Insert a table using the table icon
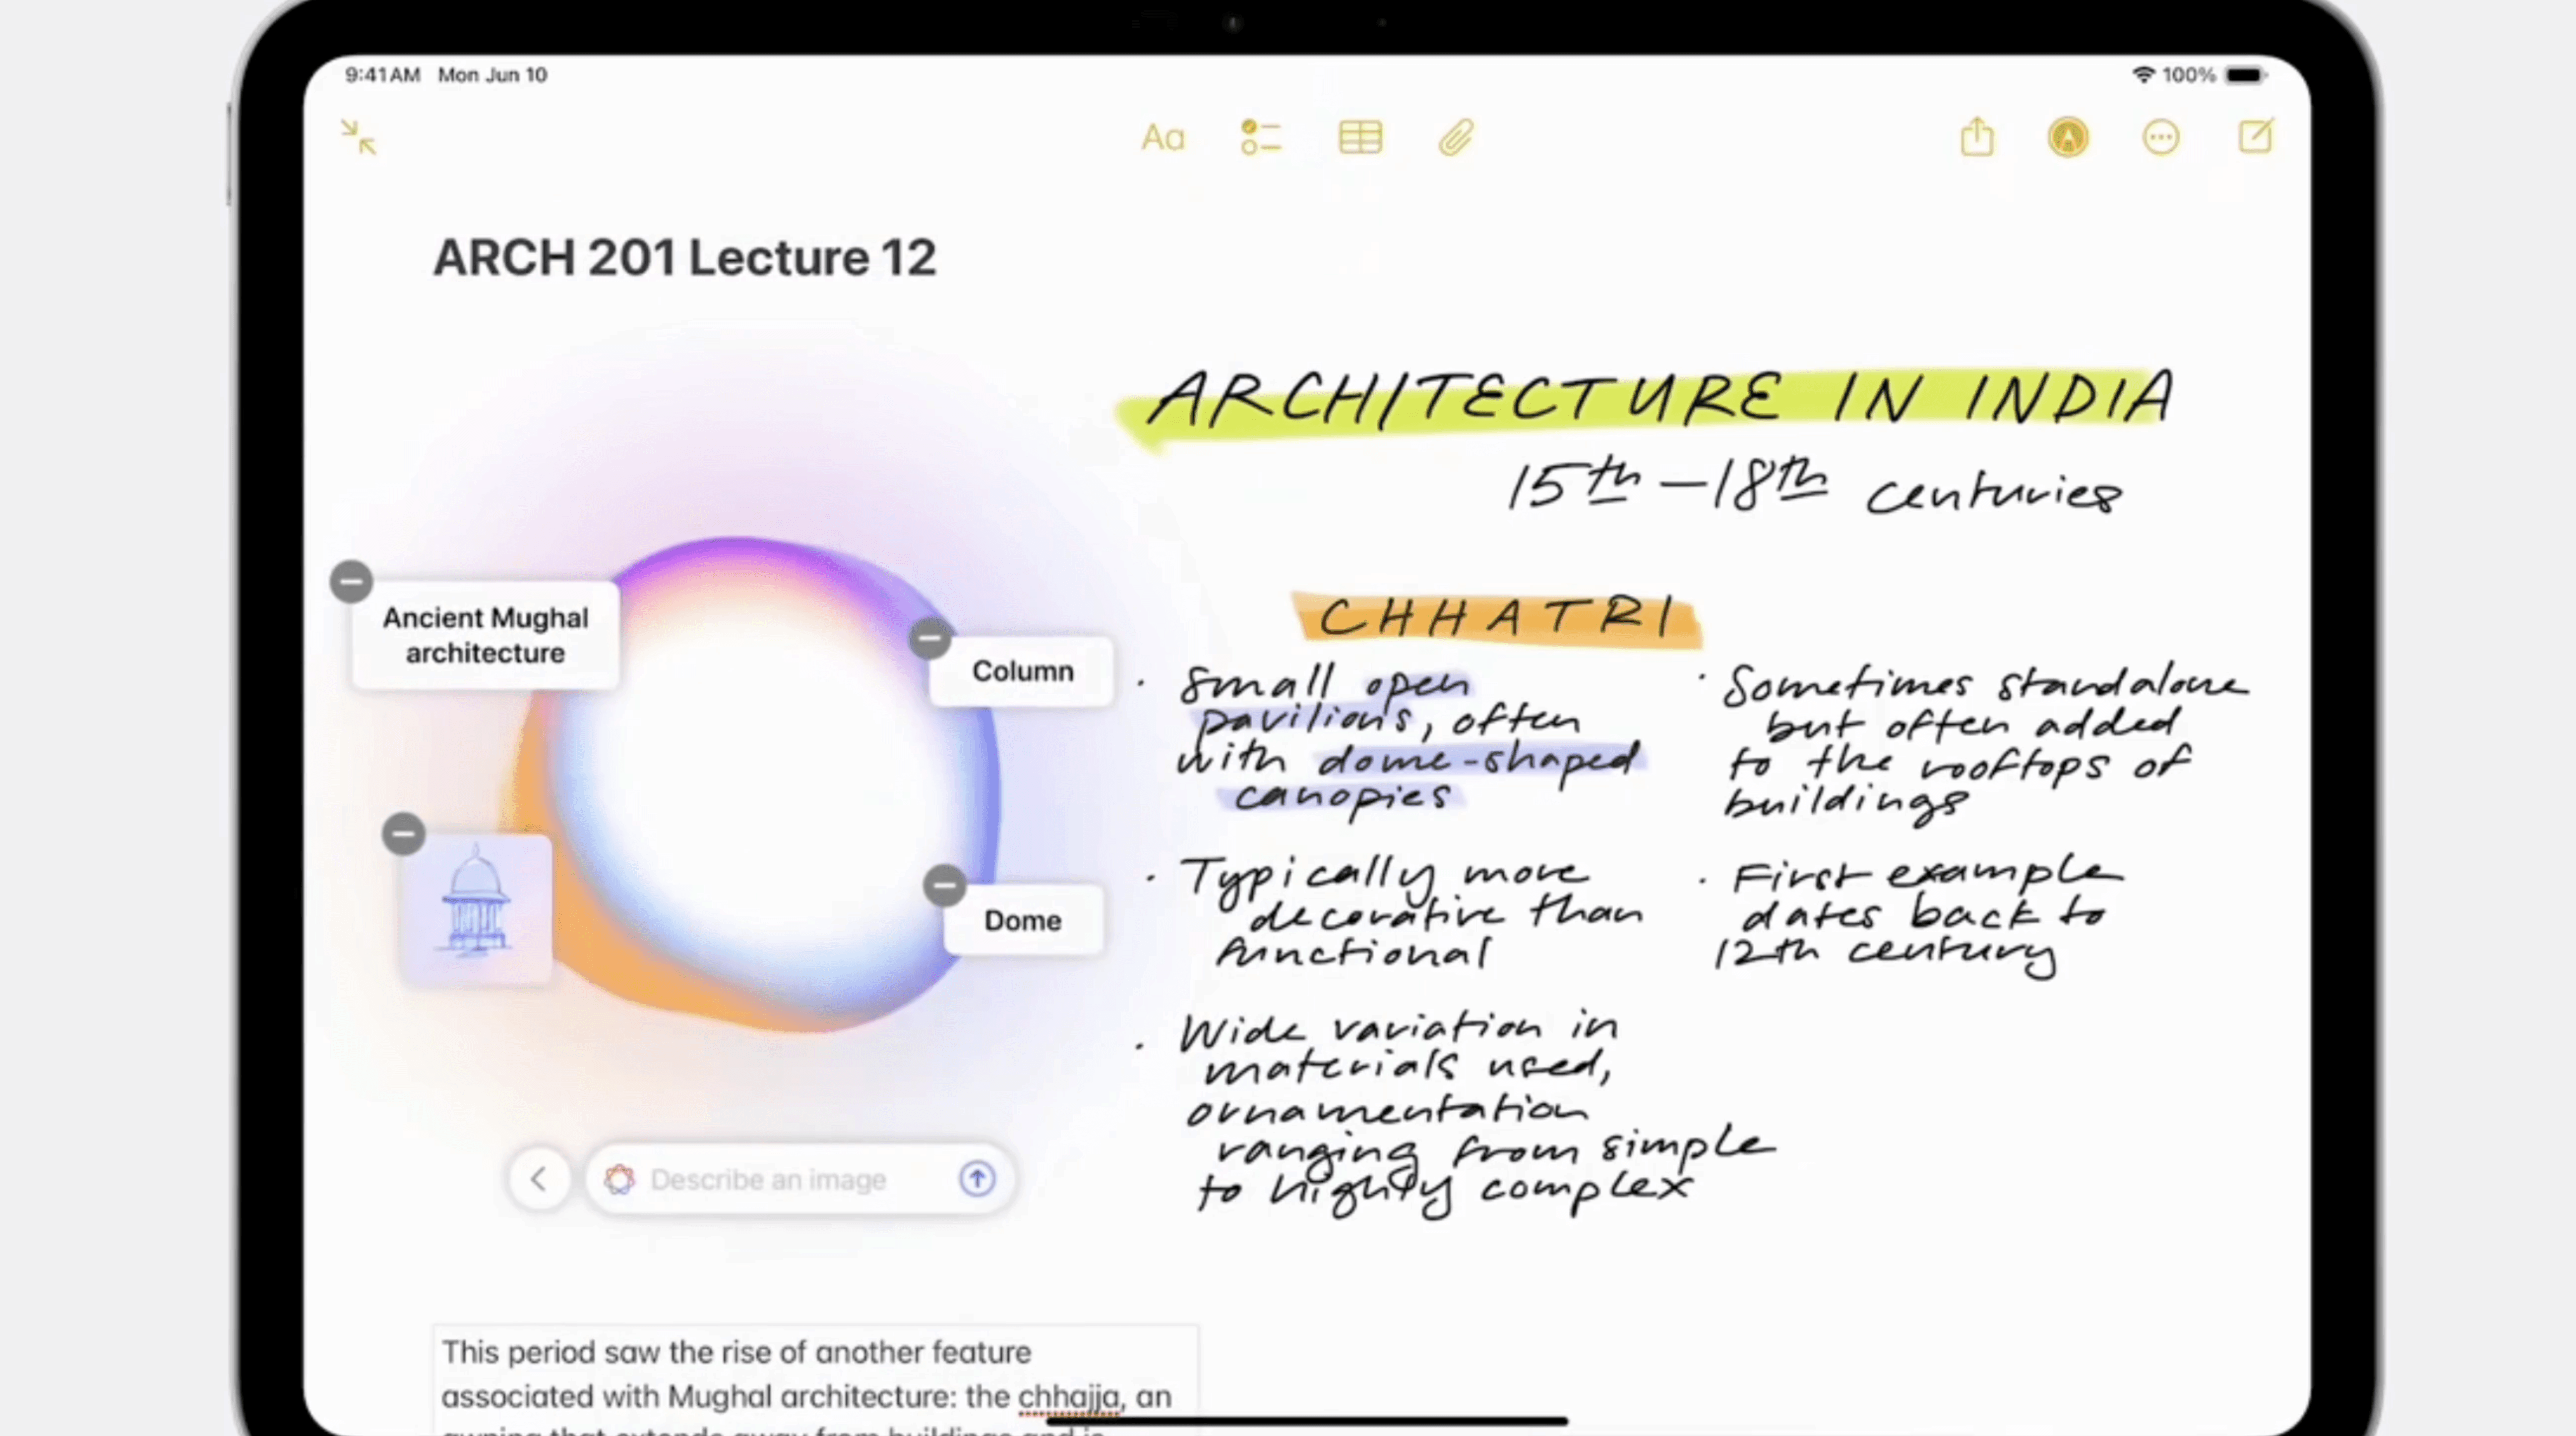The width and height of the screenshot is (2576, 1436). (1358, 137)
